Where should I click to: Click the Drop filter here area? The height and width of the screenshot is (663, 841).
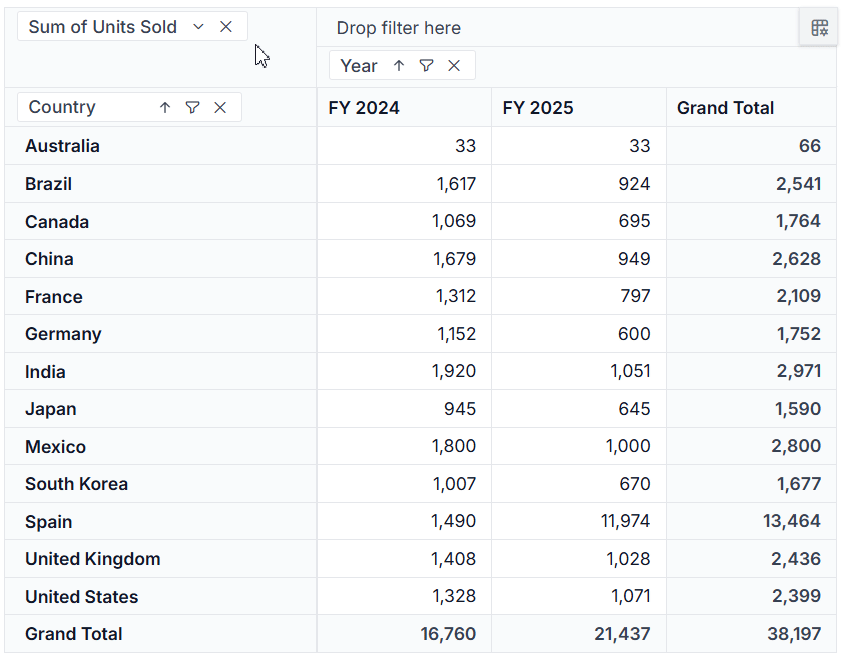point(558,28)
